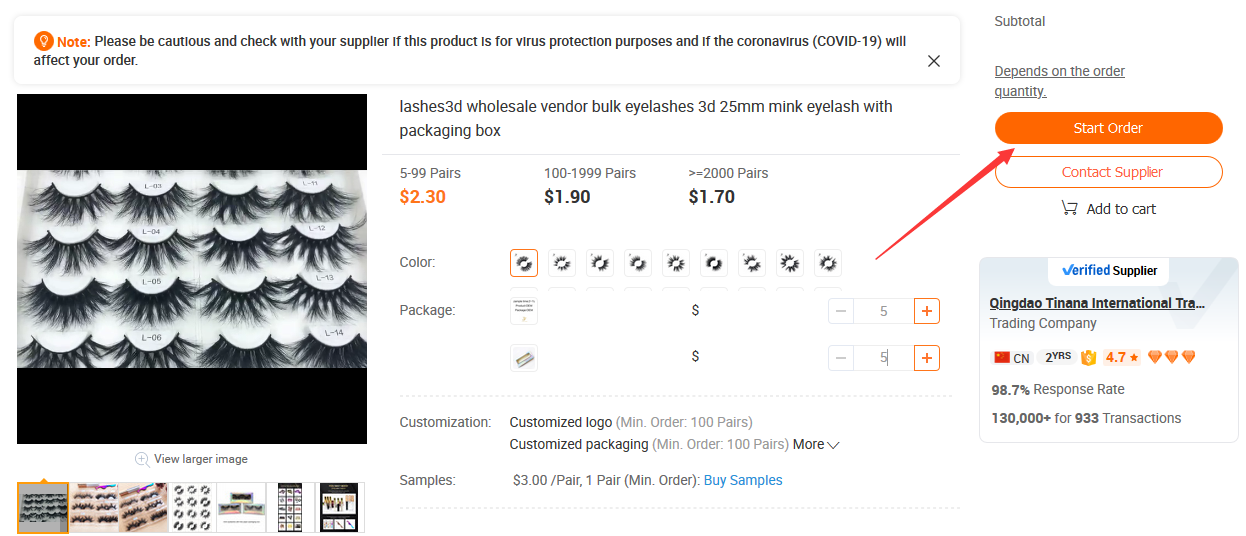Click the View larger image magnifier icon
The image size is (1246, 536).
(x=142, y=459)
